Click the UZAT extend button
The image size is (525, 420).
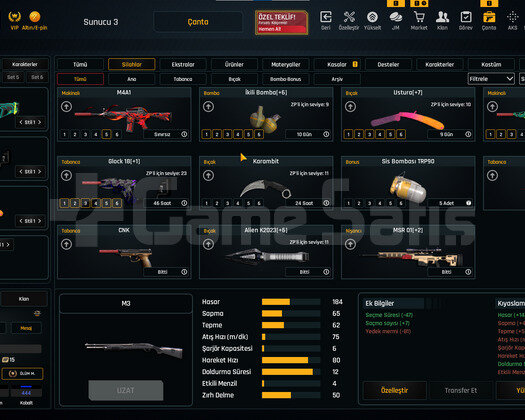(x=126, y=390)
